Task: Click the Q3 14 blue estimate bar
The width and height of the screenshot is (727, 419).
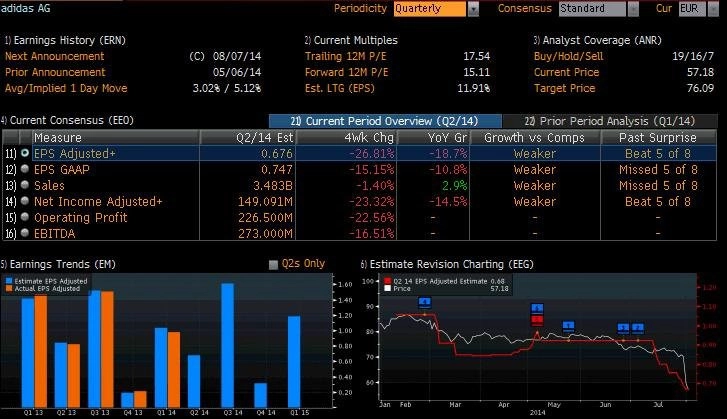Action: coord(228,345)
